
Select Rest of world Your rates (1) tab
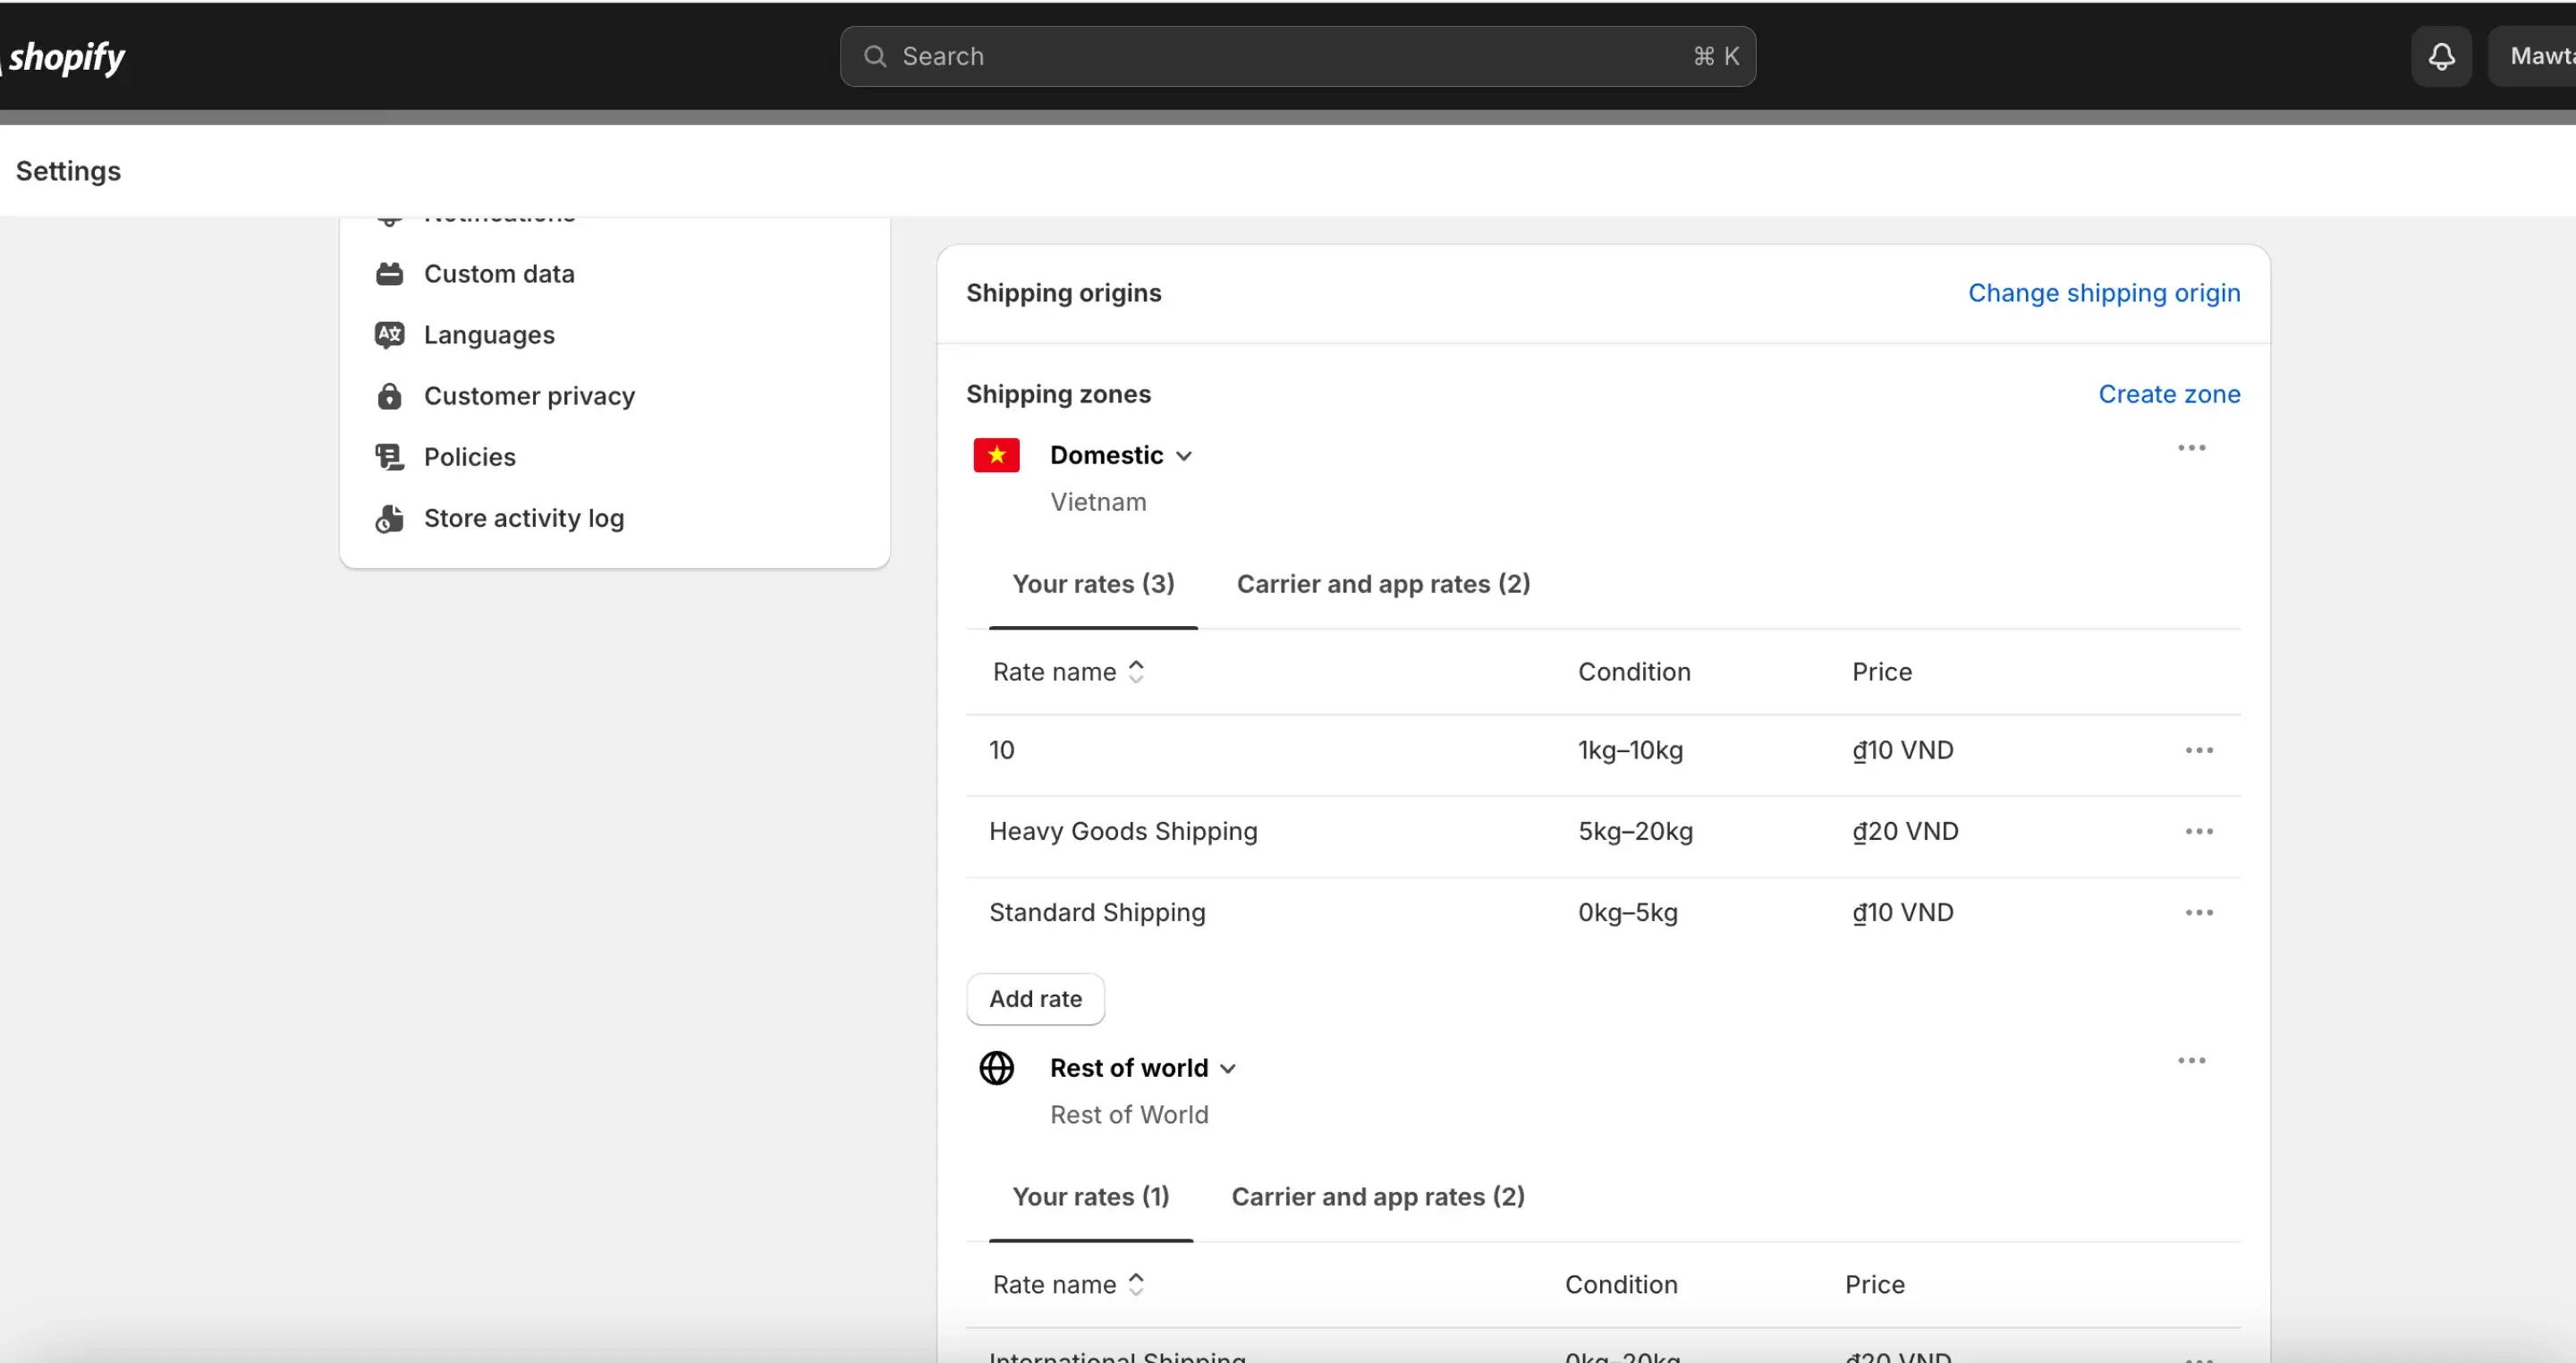(x=1091, y=1197)
